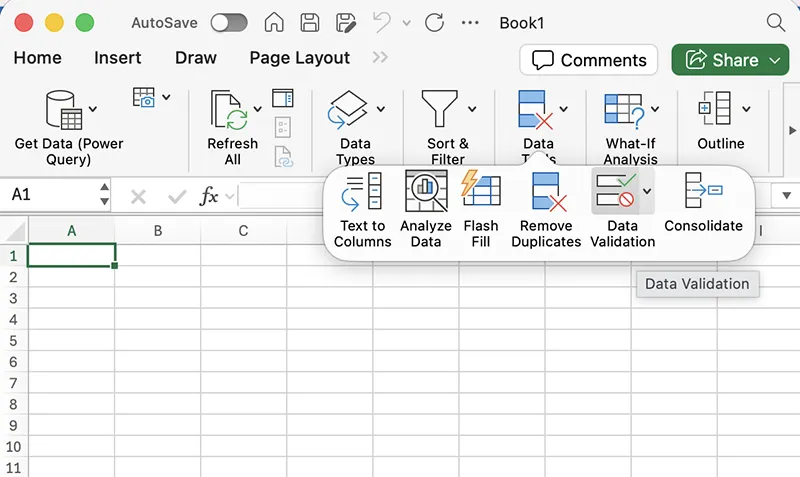800x477 pixels.
Task: Switch to the Home tab
Action: click(37, 58)
